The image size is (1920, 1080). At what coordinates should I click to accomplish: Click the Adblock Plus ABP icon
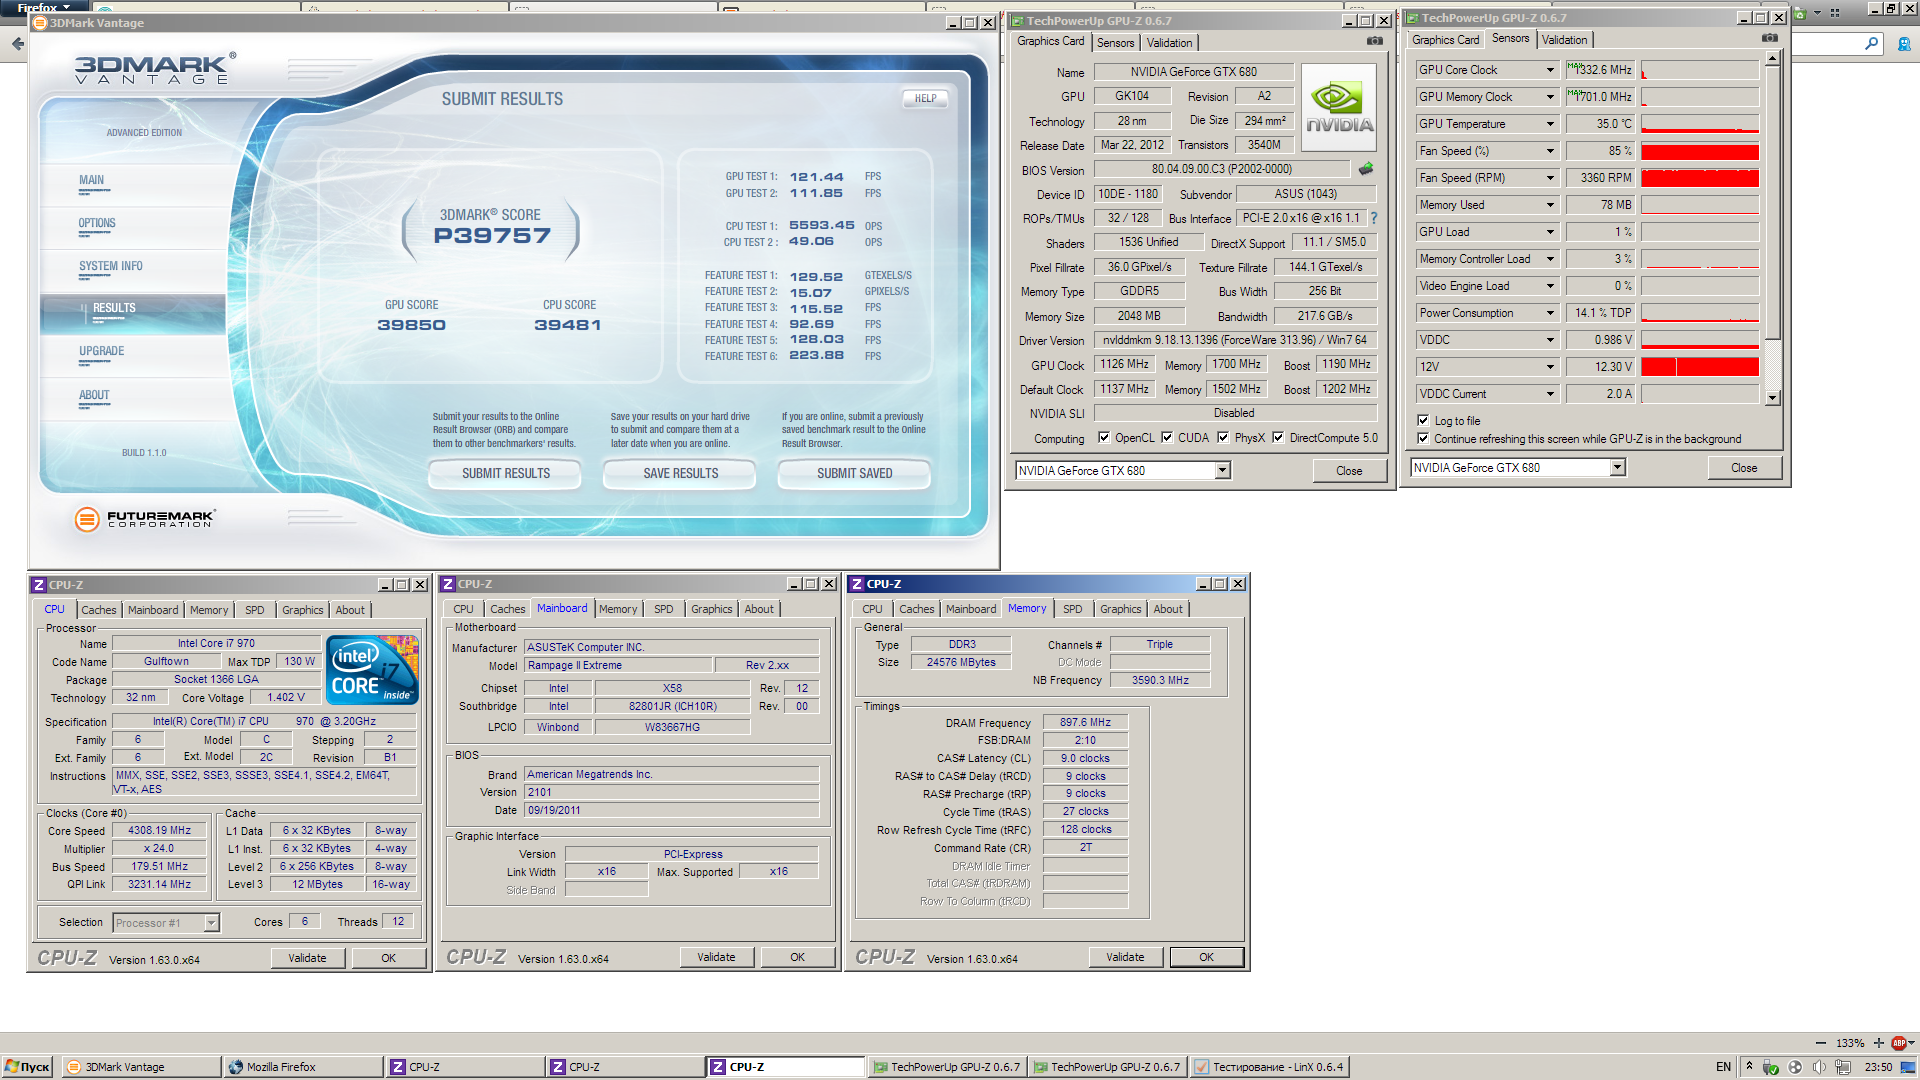tap(1898, 1043)
